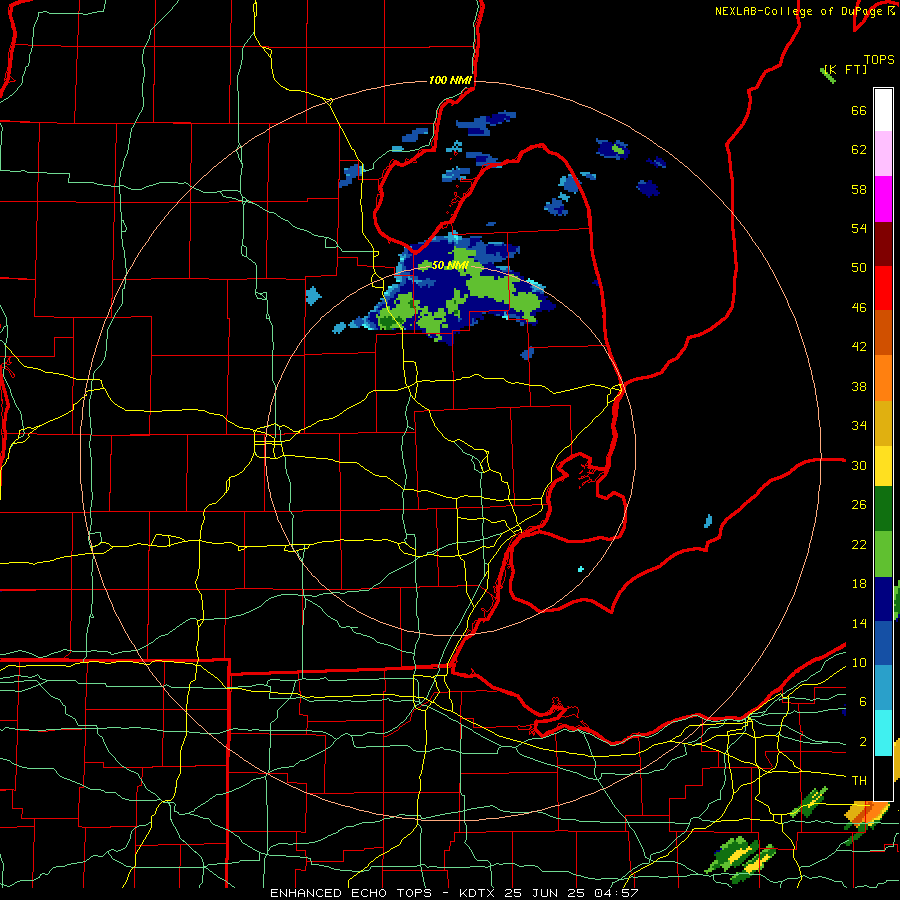
Task: Click the tiny cyan echo over Lake St. Clair area
Action: (581, 569)
